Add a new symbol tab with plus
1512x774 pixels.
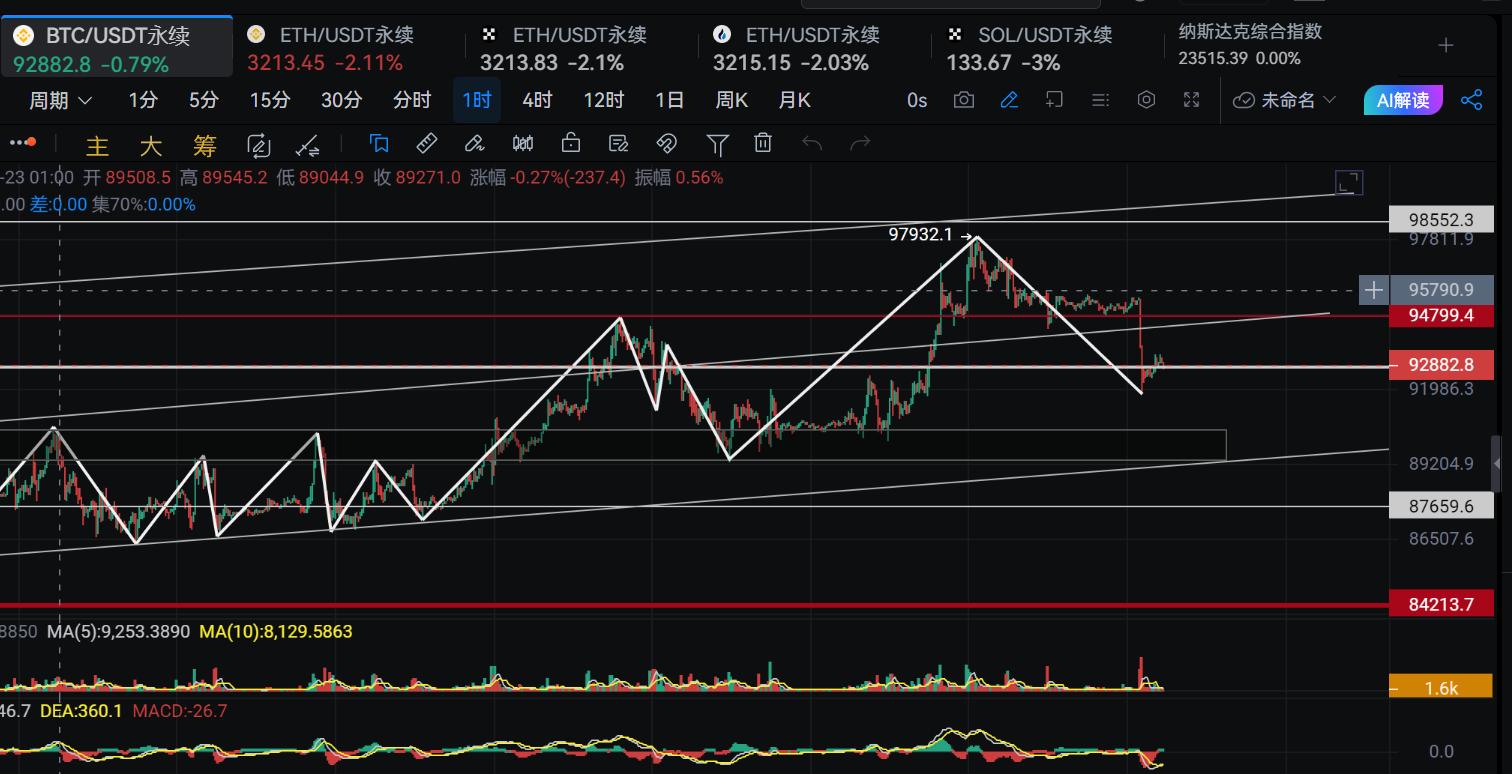[x=1445, y=45]
